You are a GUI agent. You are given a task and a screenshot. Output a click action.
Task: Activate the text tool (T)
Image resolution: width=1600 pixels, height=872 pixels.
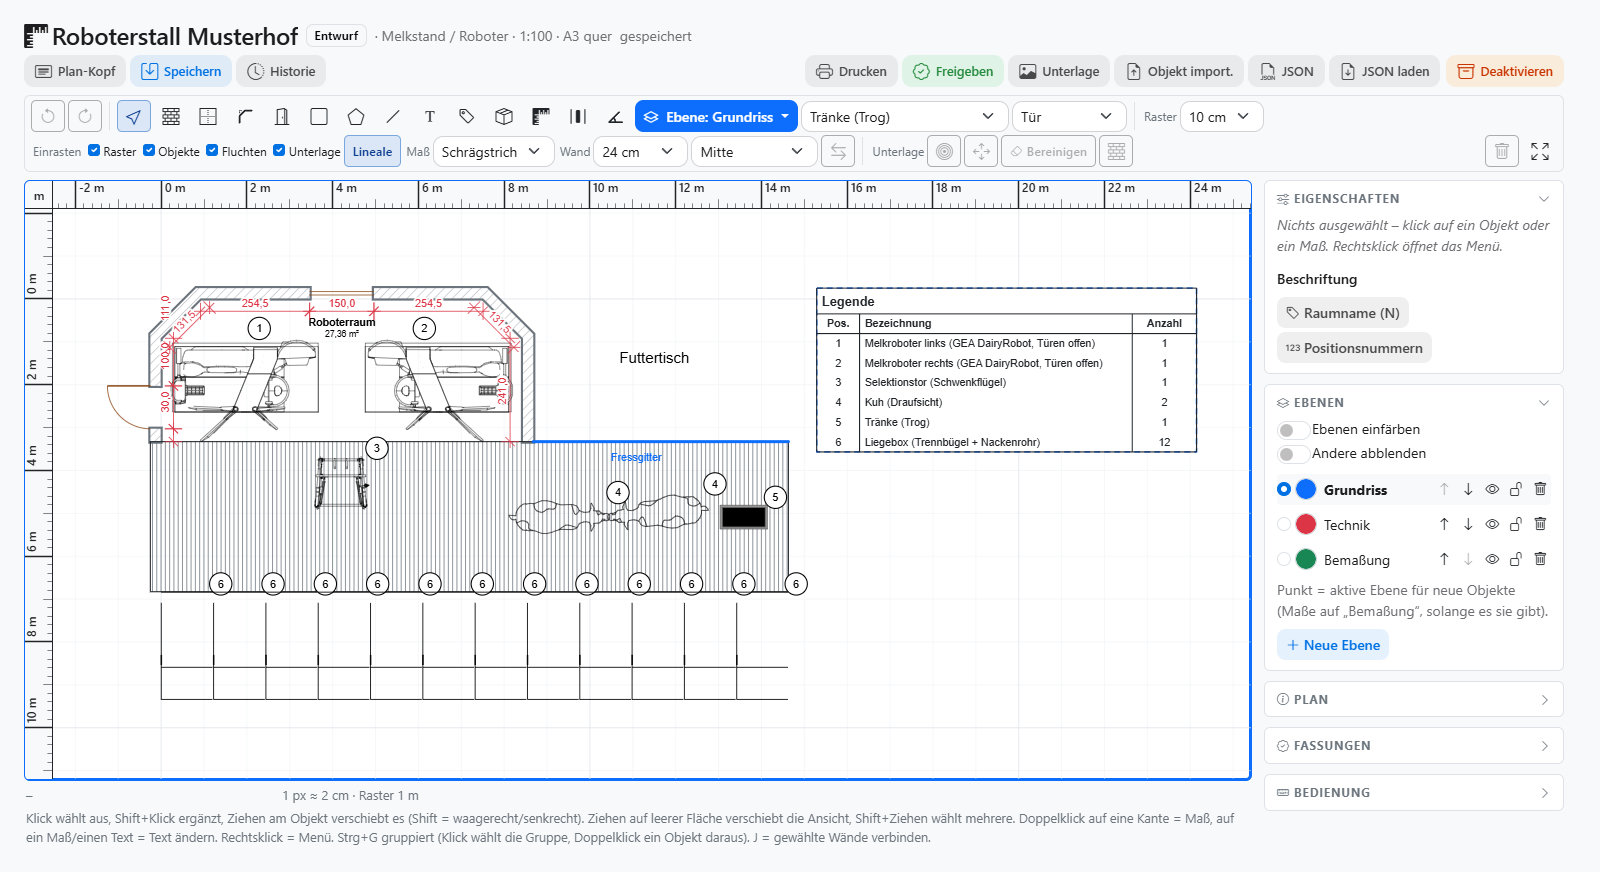click(430, 117)
